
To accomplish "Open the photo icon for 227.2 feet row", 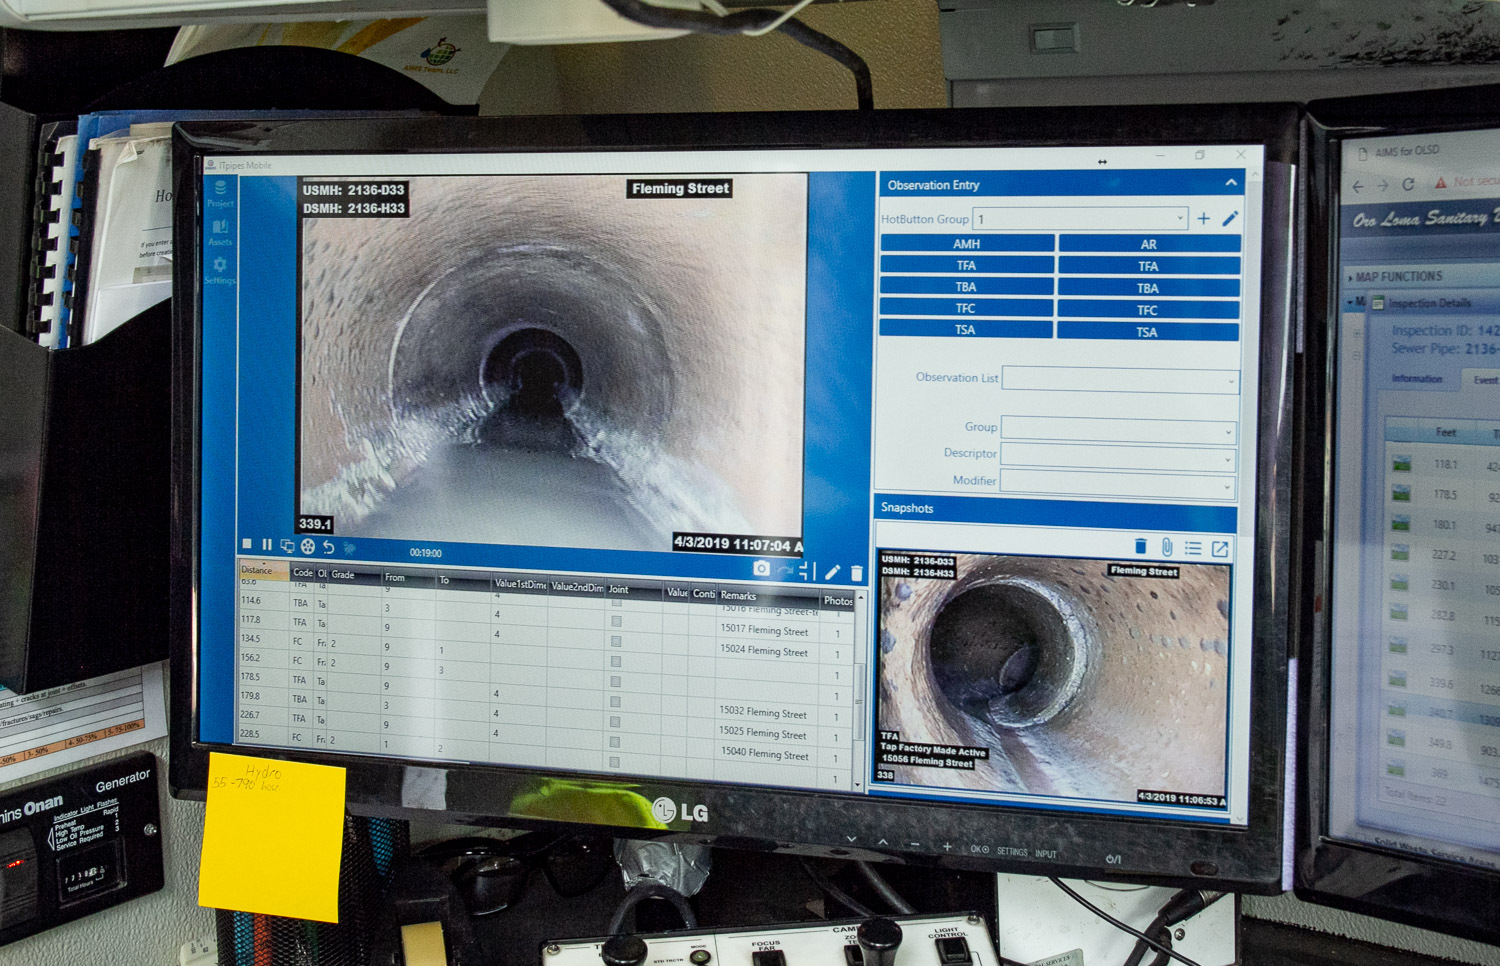I will coord(1400,554).
